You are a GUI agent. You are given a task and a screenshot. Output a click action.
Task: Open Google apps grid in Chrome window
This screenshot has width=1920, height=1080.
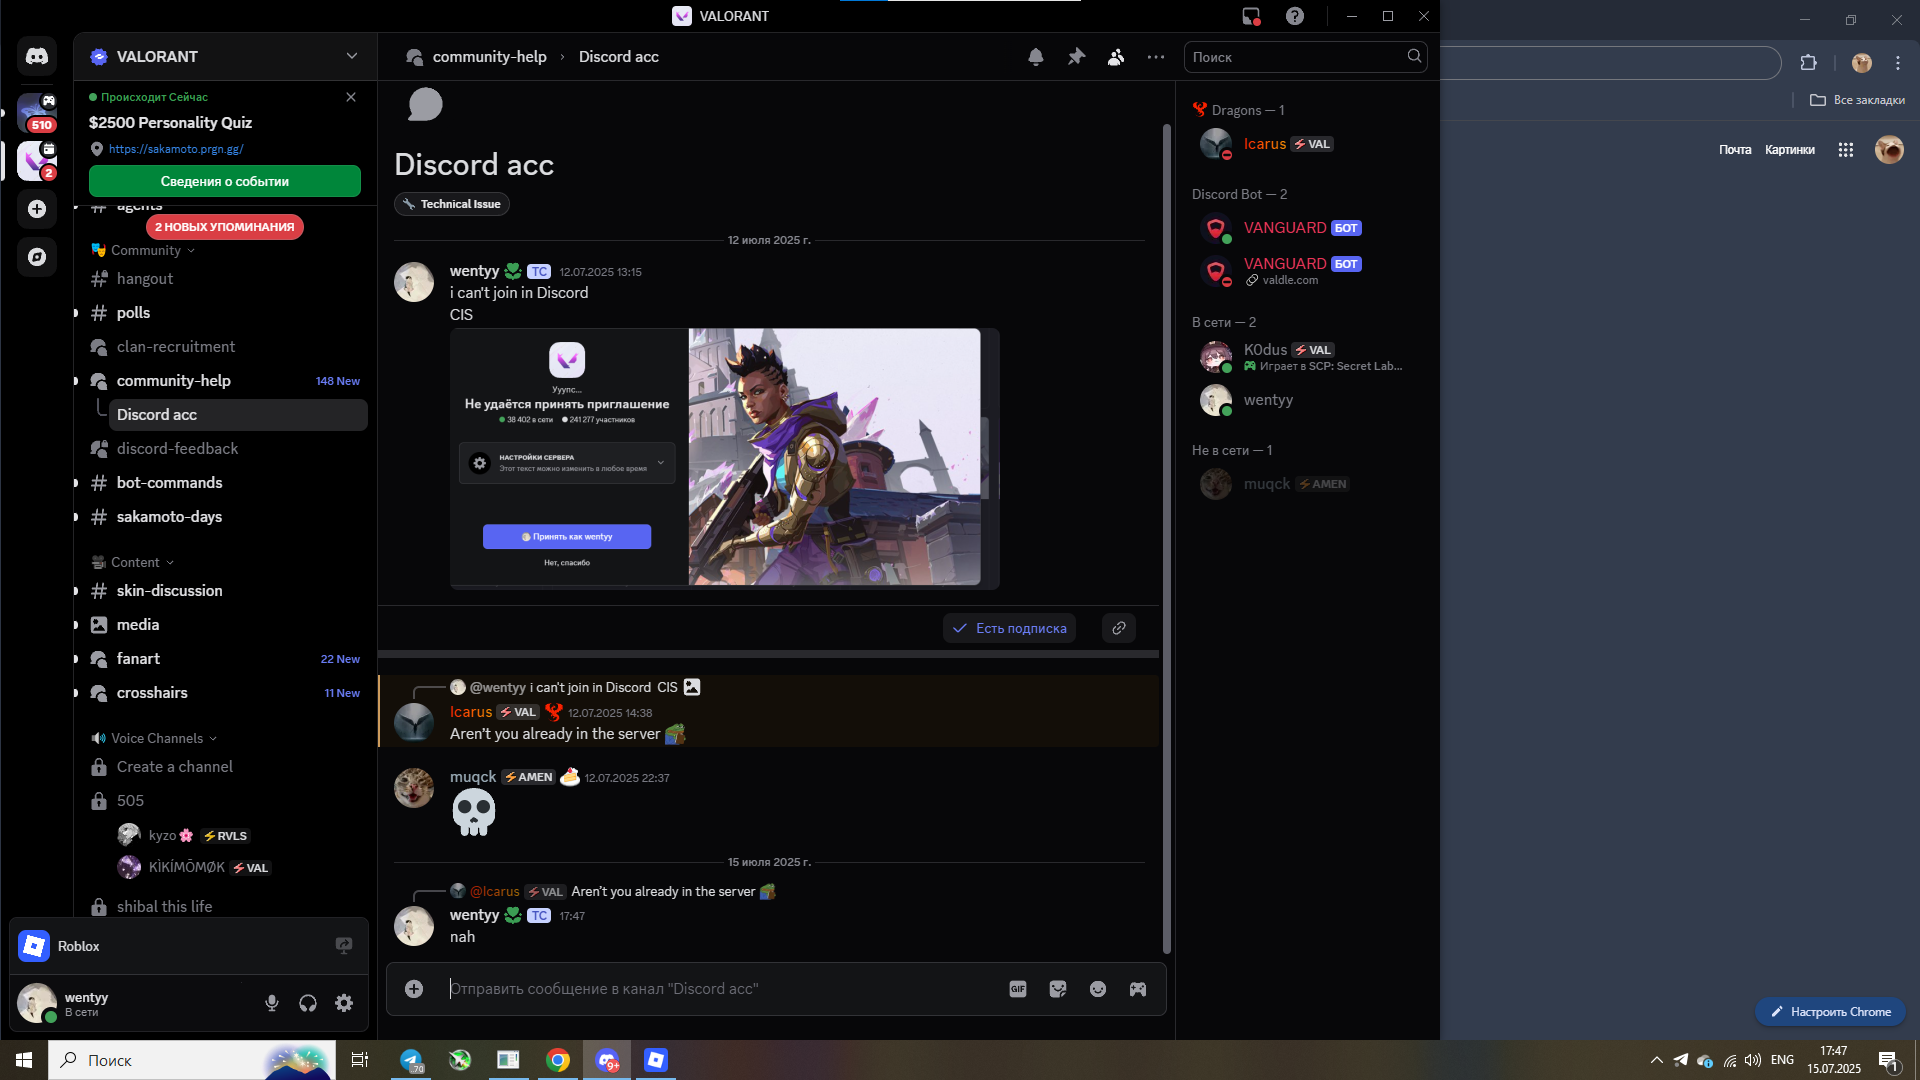point(1846,150)
